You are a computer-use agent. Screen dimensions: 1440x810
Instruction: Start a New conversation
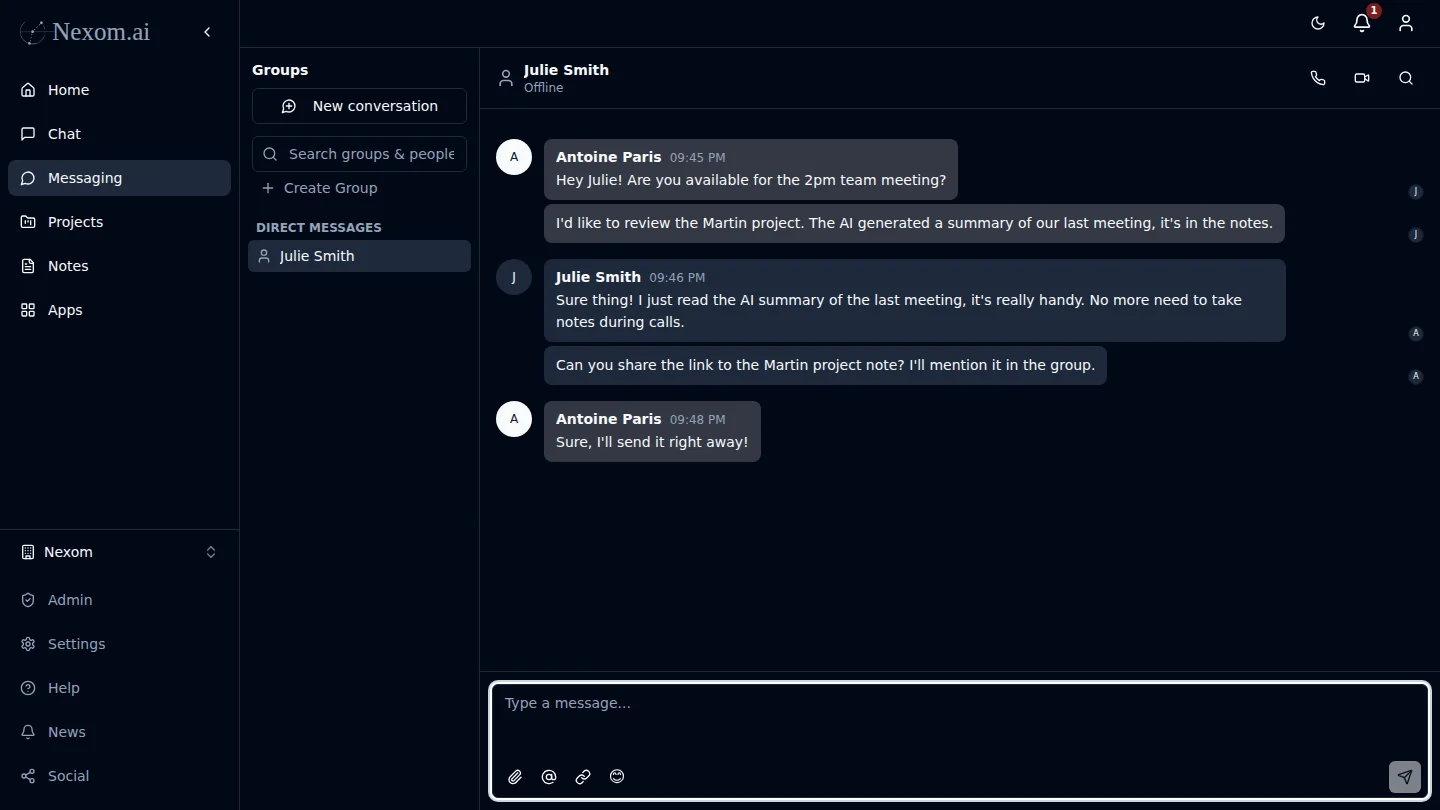tap(359, 106)
